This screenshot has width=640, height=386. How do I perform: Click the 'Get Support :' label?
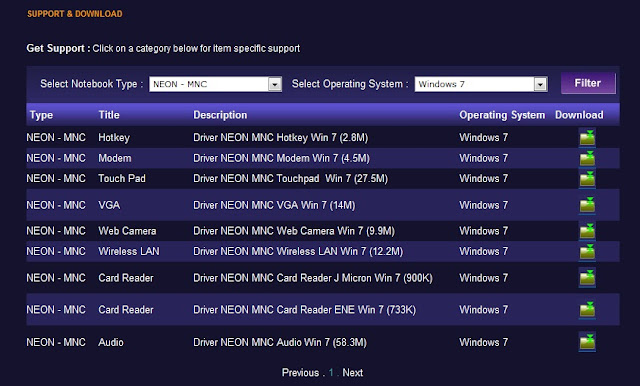click(x=58, y=48)
